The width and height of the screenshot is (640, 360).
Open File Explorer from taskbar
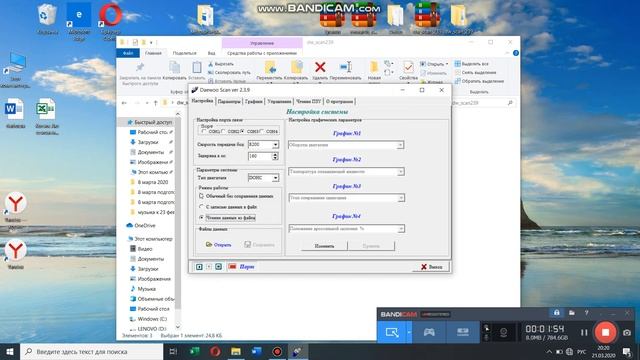coord(236,351)
